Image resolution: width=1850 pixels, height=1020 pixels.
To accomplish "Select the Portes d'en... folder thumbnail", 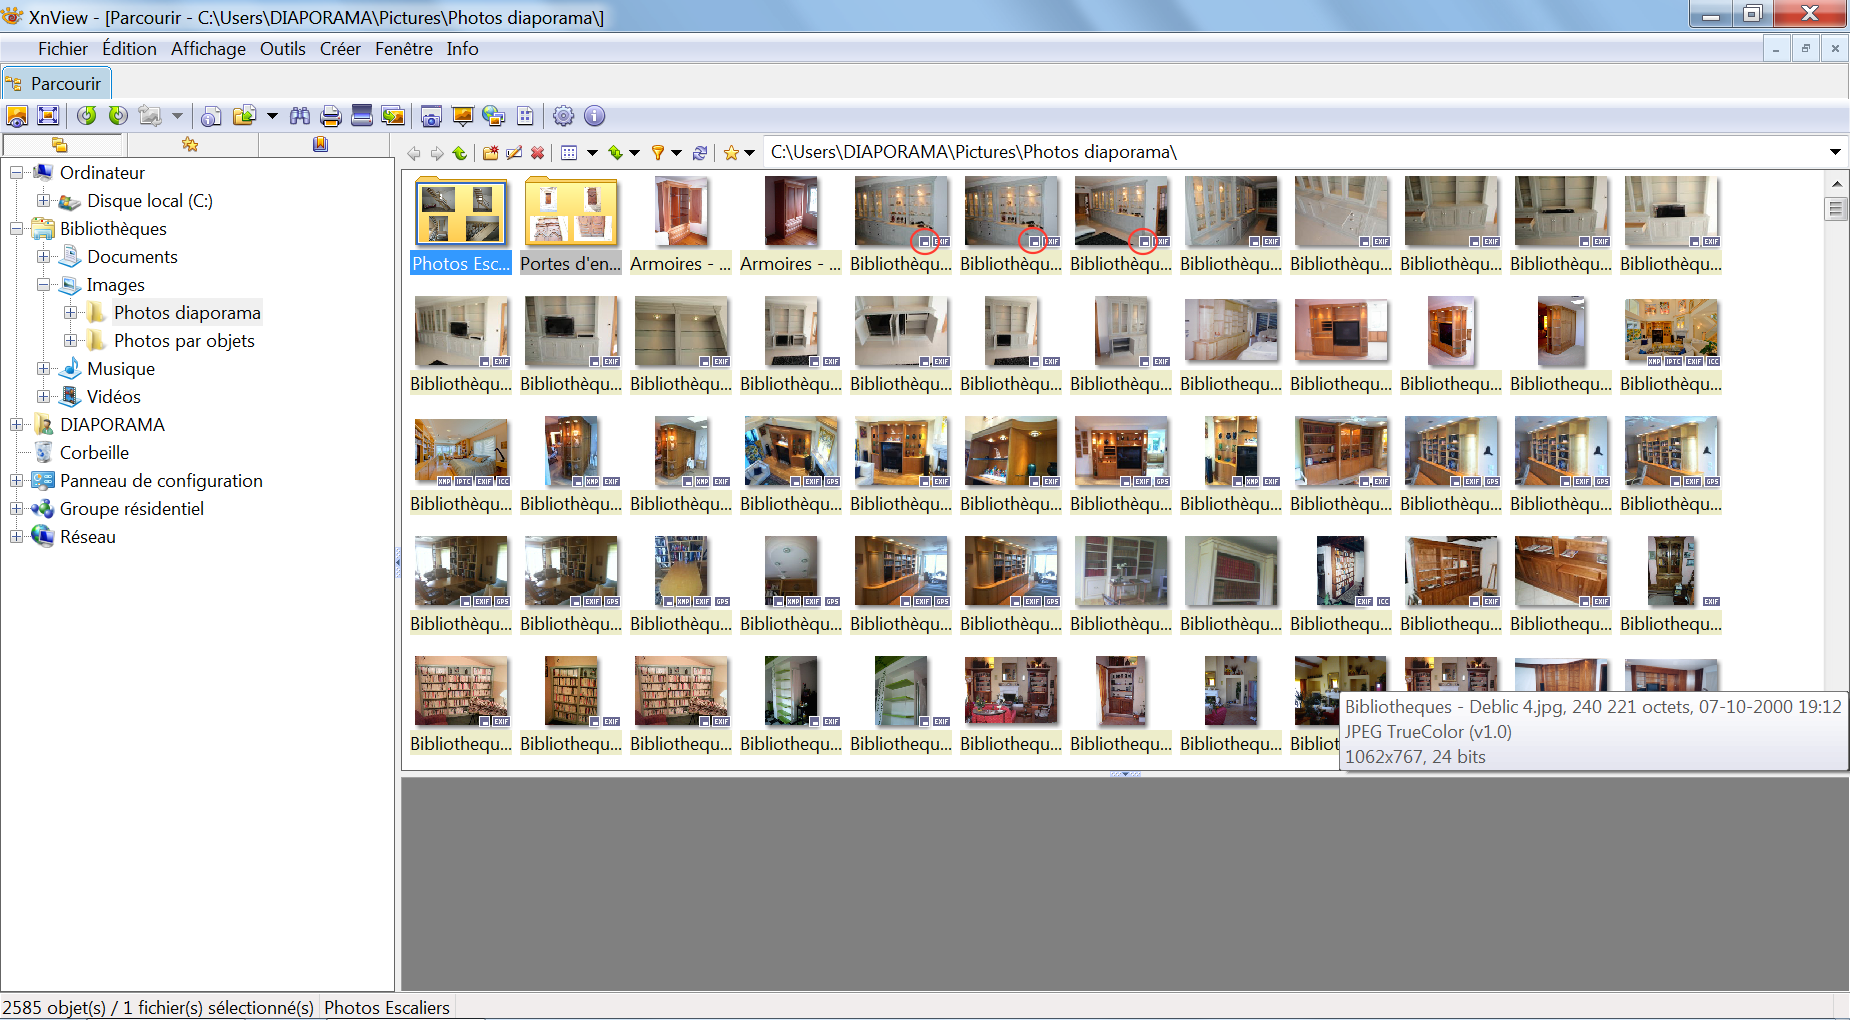I will coord(571,225).
